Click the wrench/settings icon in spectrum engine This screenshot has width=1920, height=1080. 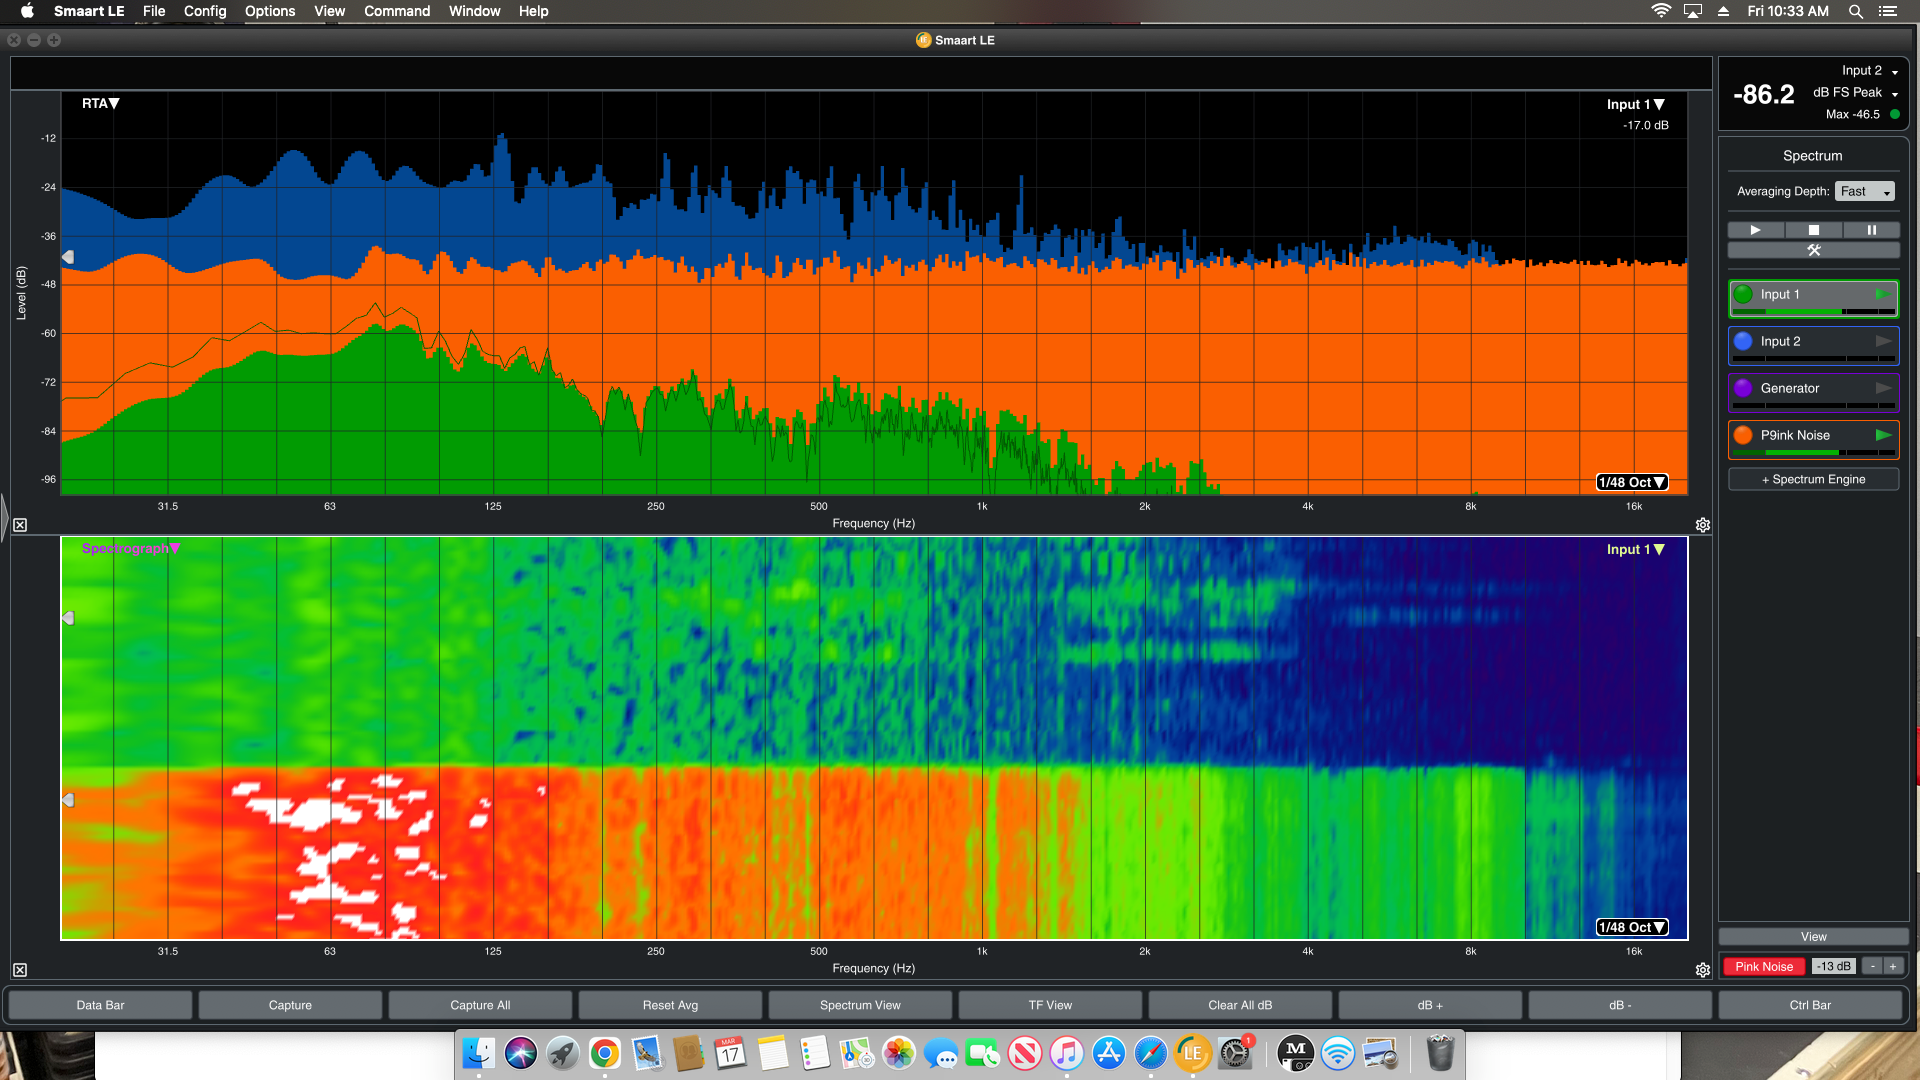(1812, 251)
